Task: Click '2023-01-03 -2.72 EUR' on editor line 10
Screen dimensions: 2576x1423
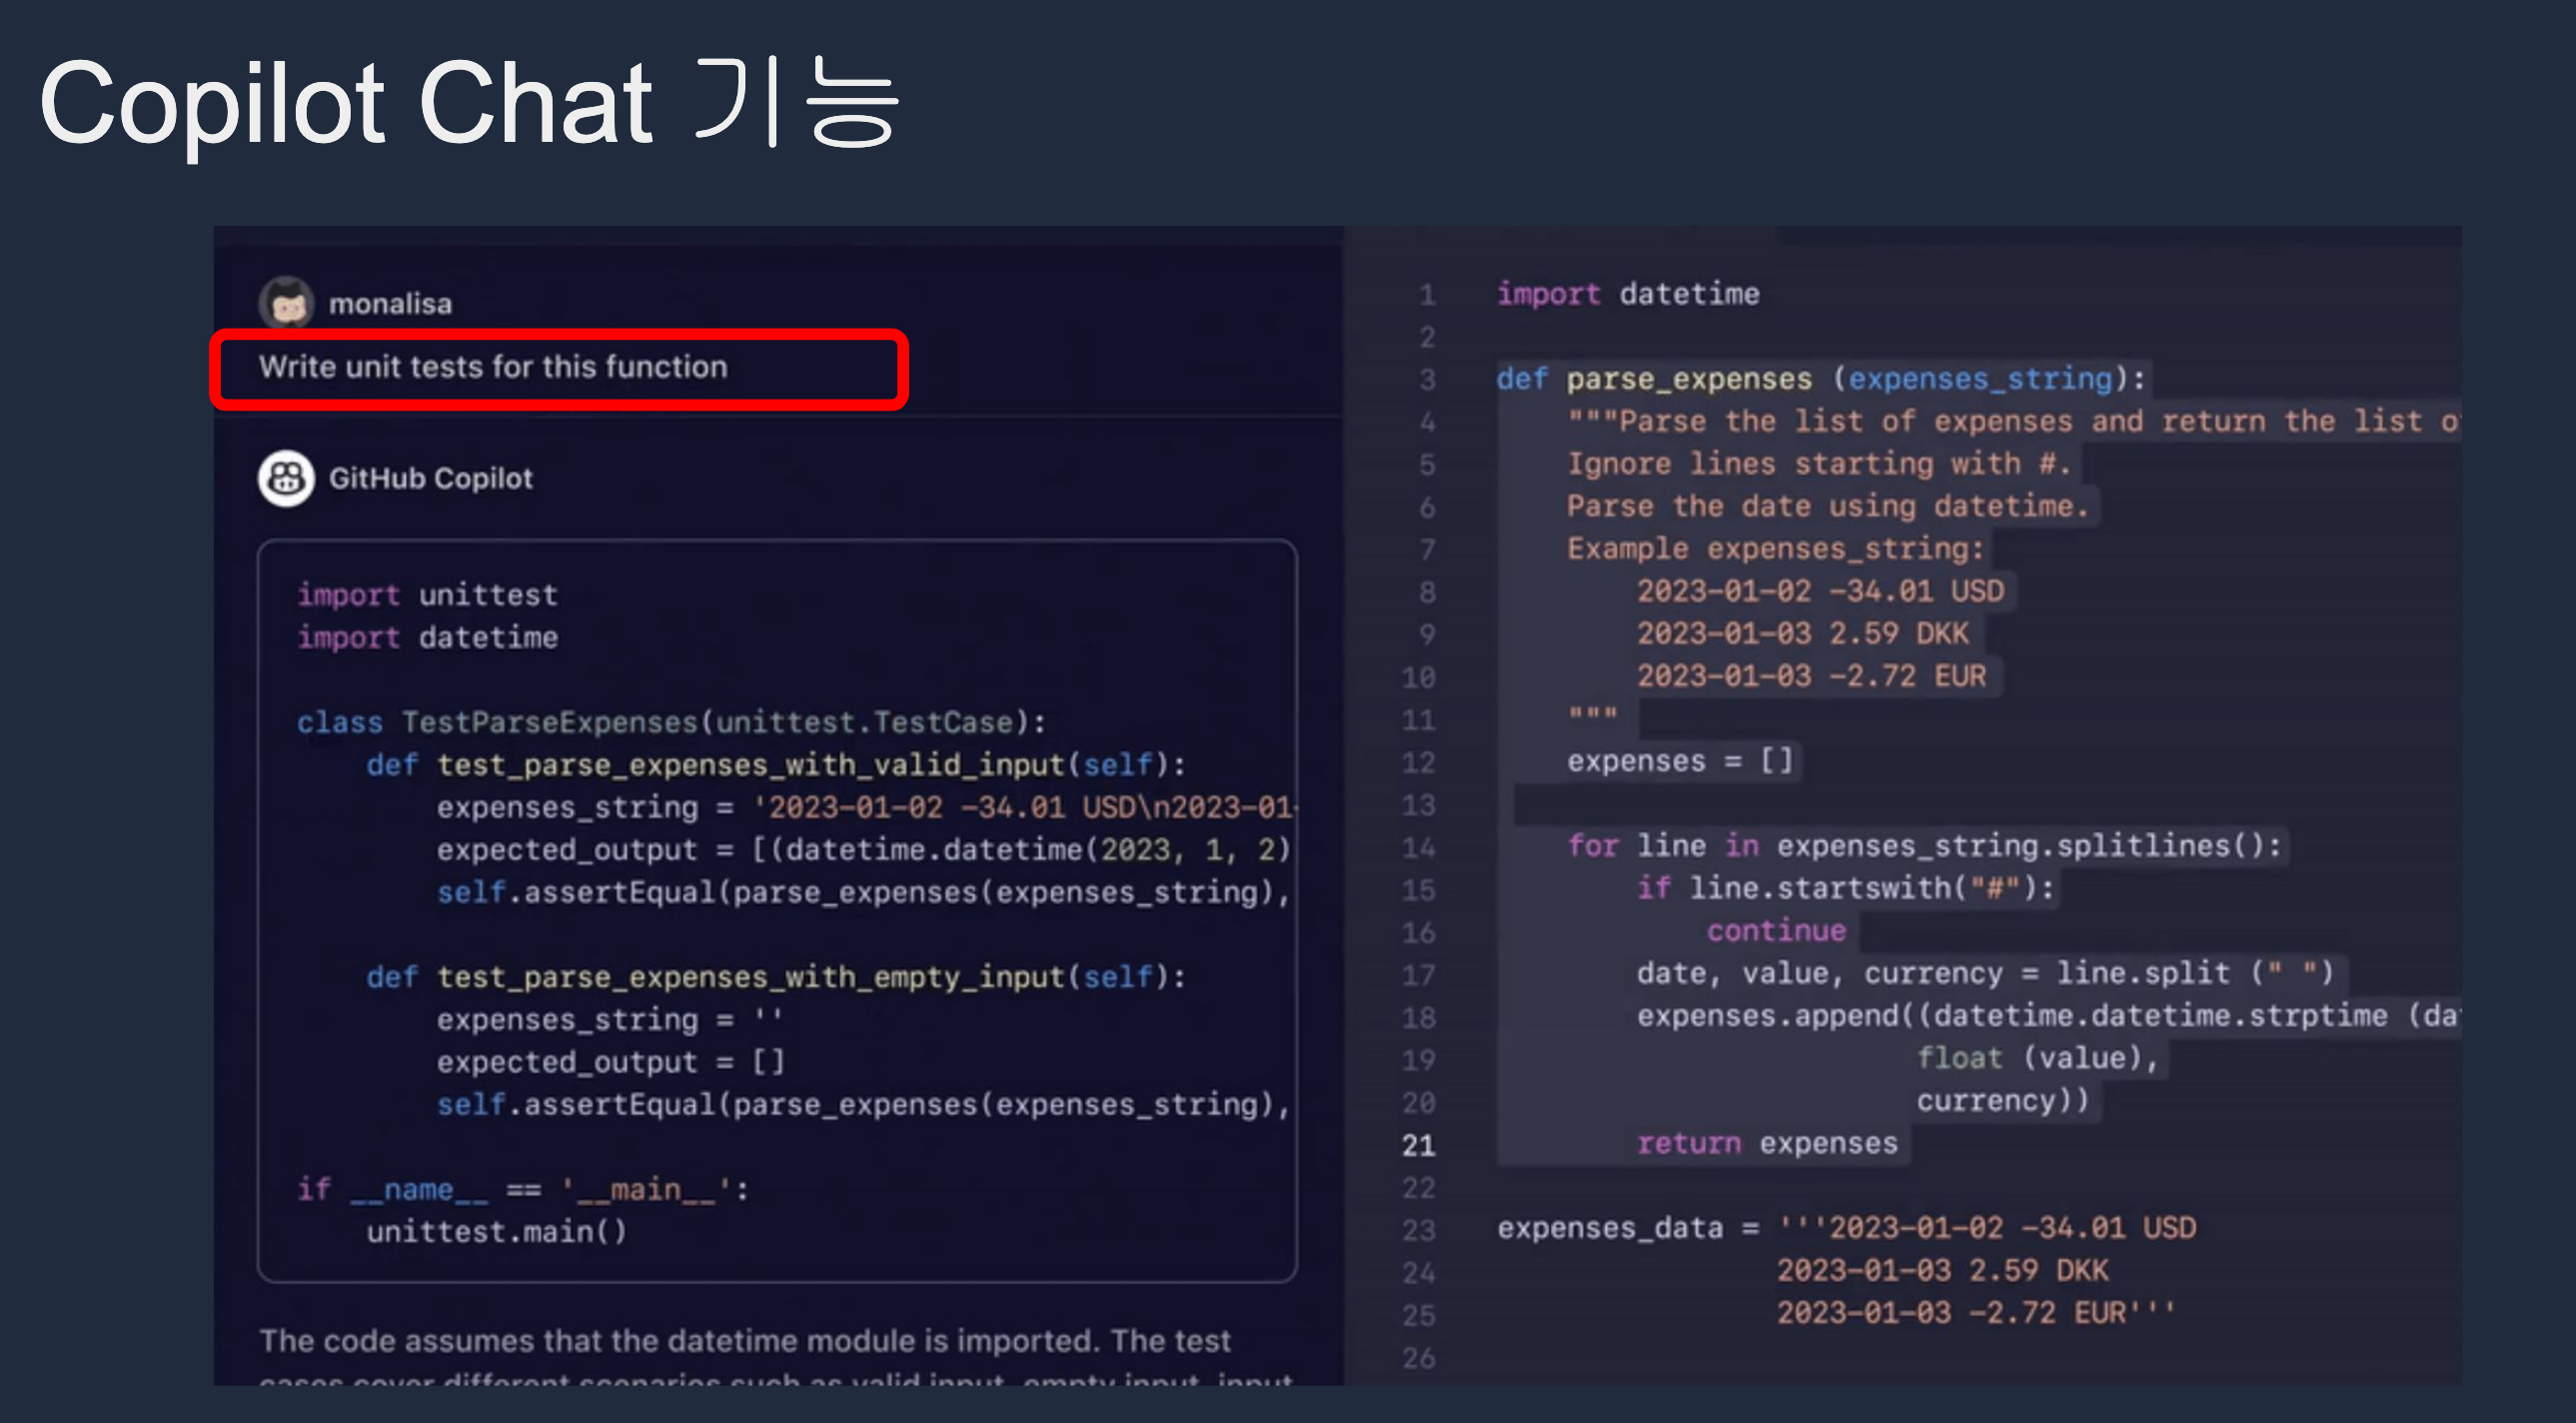Action: click(1811, 676)
